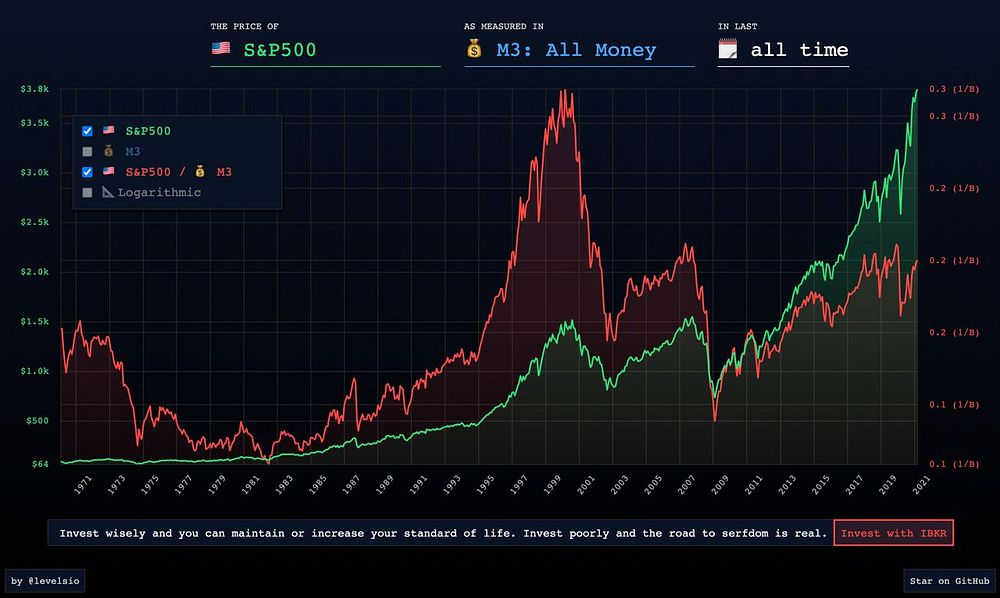Screen dimensions: 1000x598
Task: Click the 1987 year label on the x-axis
Action: 351,485
